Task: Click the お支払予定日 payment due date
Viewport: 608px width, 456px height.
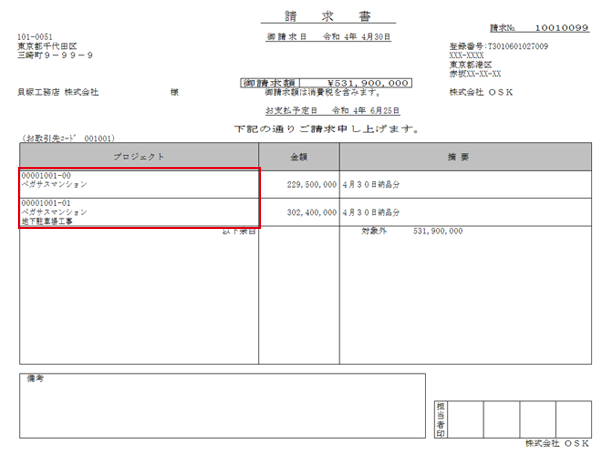Action: point(319,110)
